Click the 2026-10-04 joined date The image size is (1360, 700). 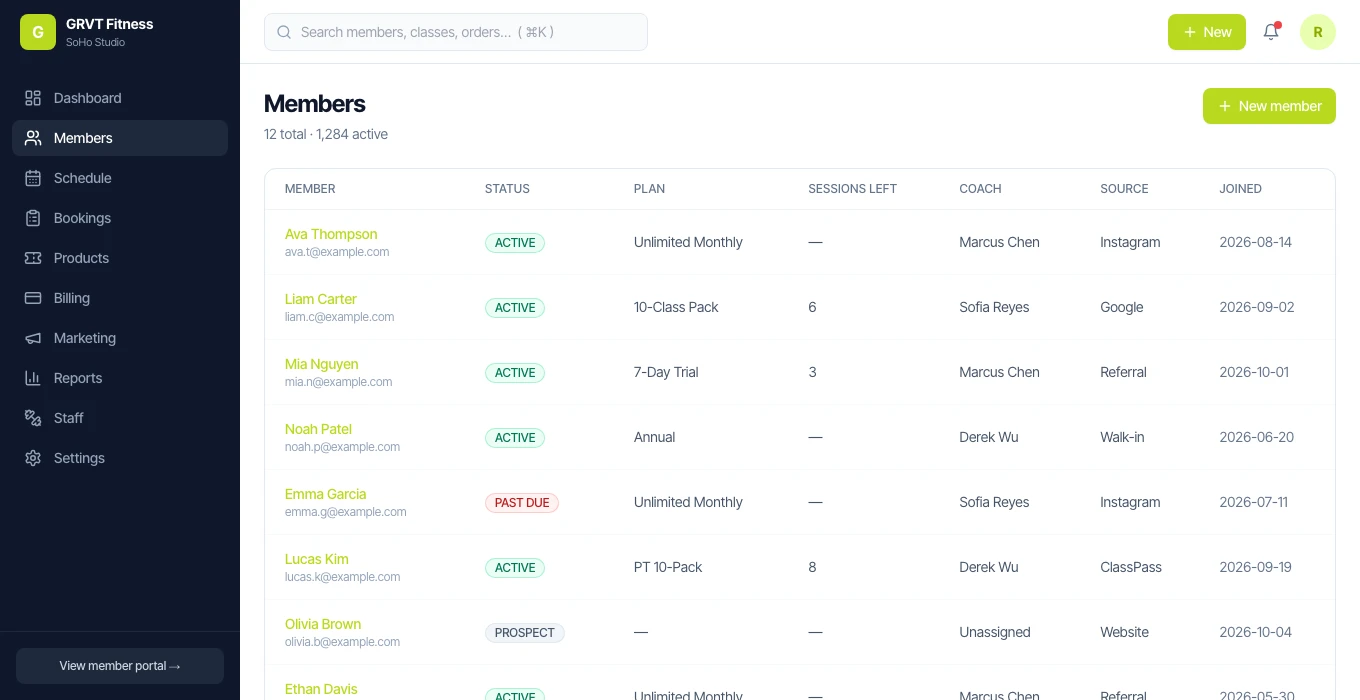(1256, 632)
